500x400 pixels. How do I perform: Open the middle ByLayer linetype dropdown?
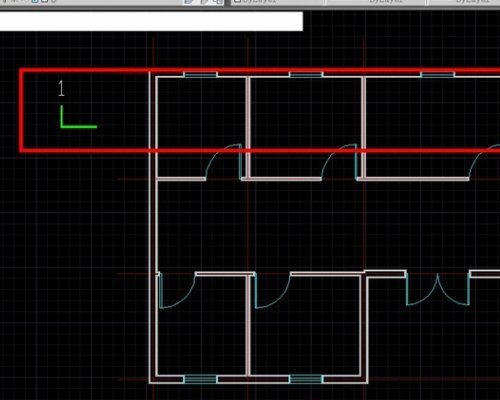click(x=376, y=2)
